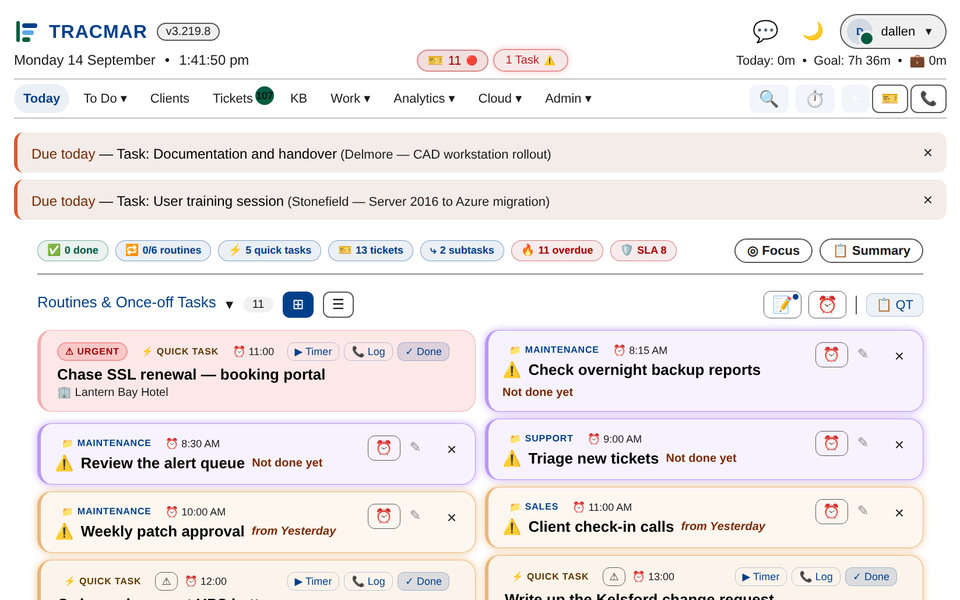This screenshot has height=600, width=960.
Task: Switch to grid card view
Action: [298, 304]
